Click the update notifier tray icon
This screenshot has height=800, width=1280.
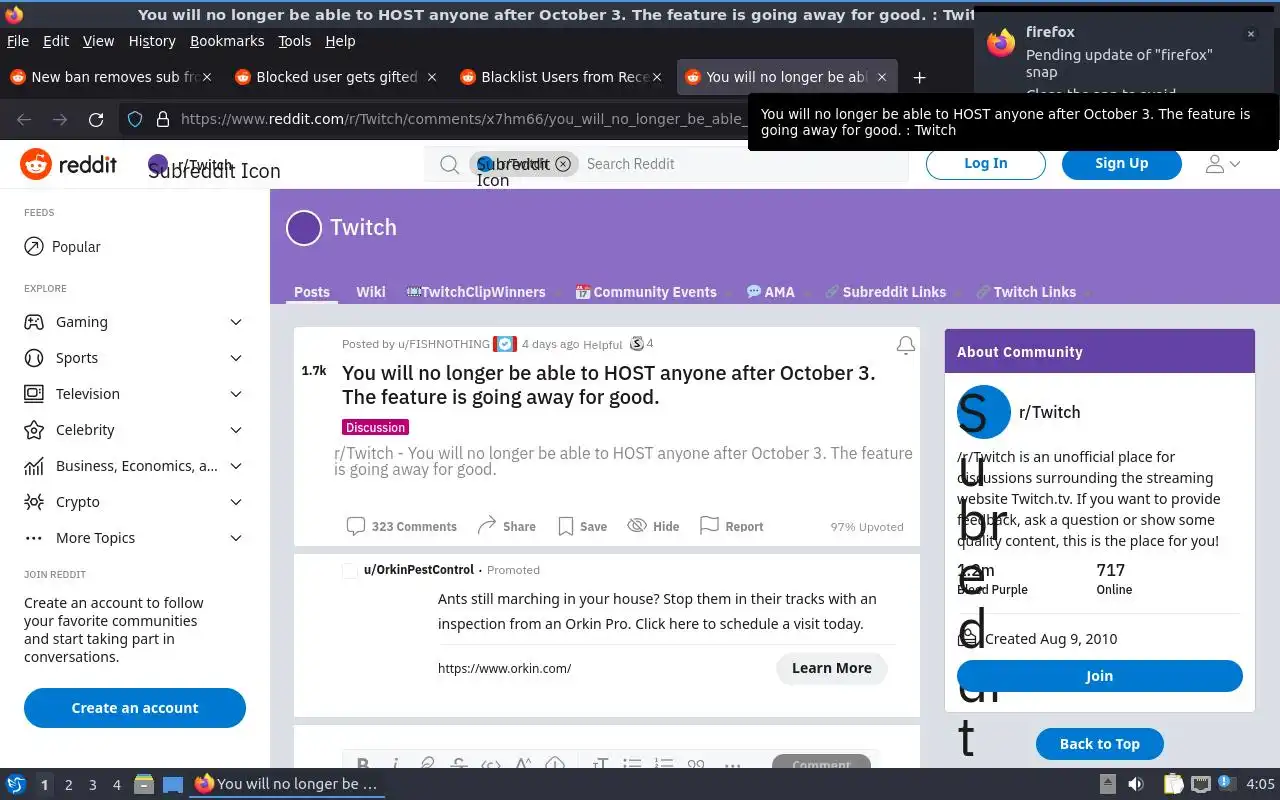point(1228,784)
